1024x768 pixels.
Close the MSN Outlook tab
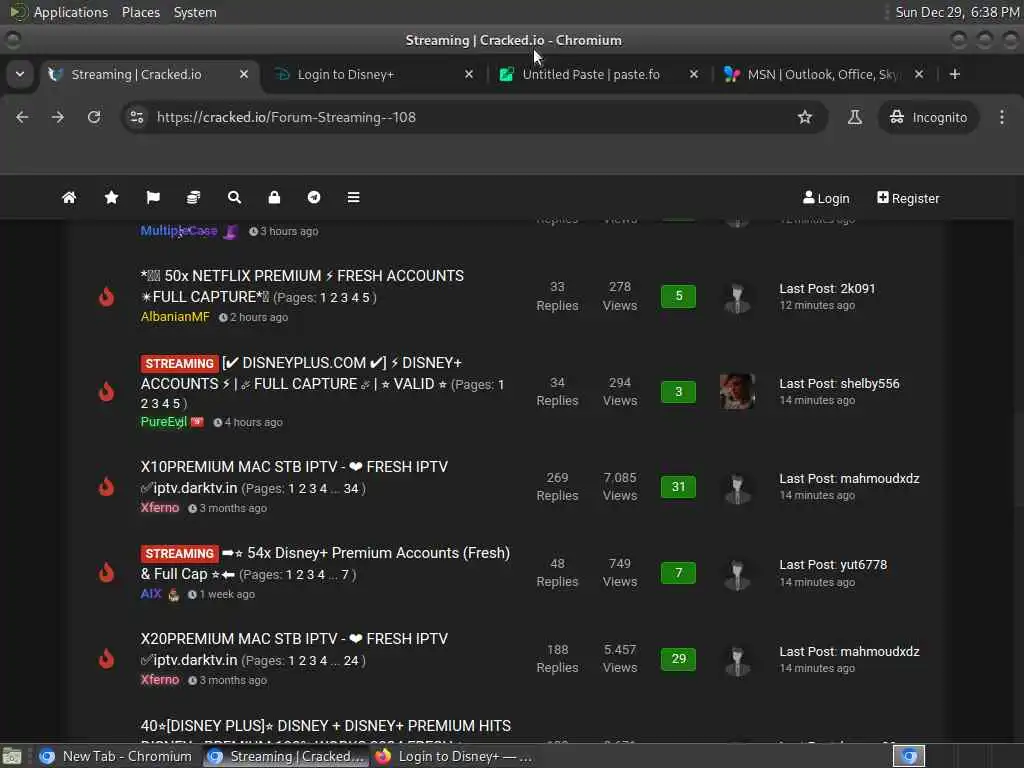[x=919, y=74]
